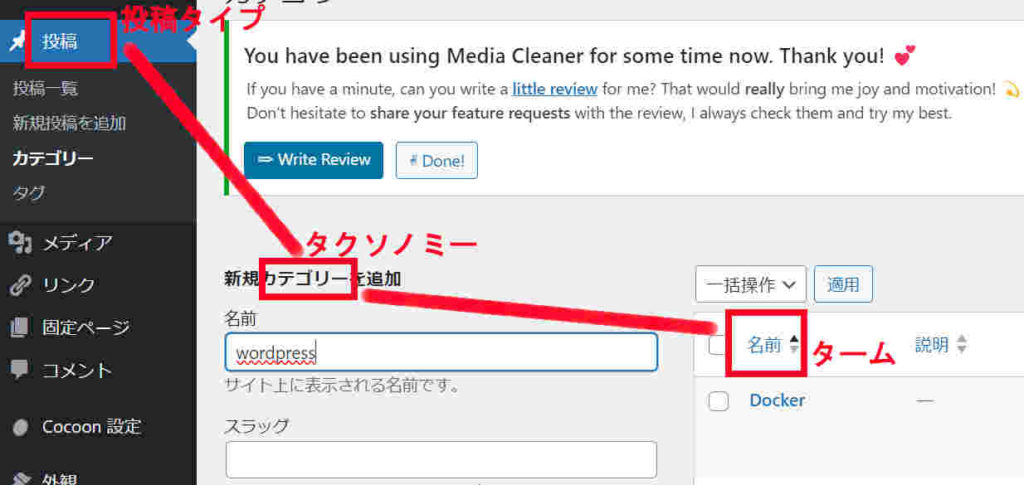Image resolution: width=1024 pixels, height=485 pixels.
Task: Click the pushpin icon beside 投稿
Action: click(17, 42)
